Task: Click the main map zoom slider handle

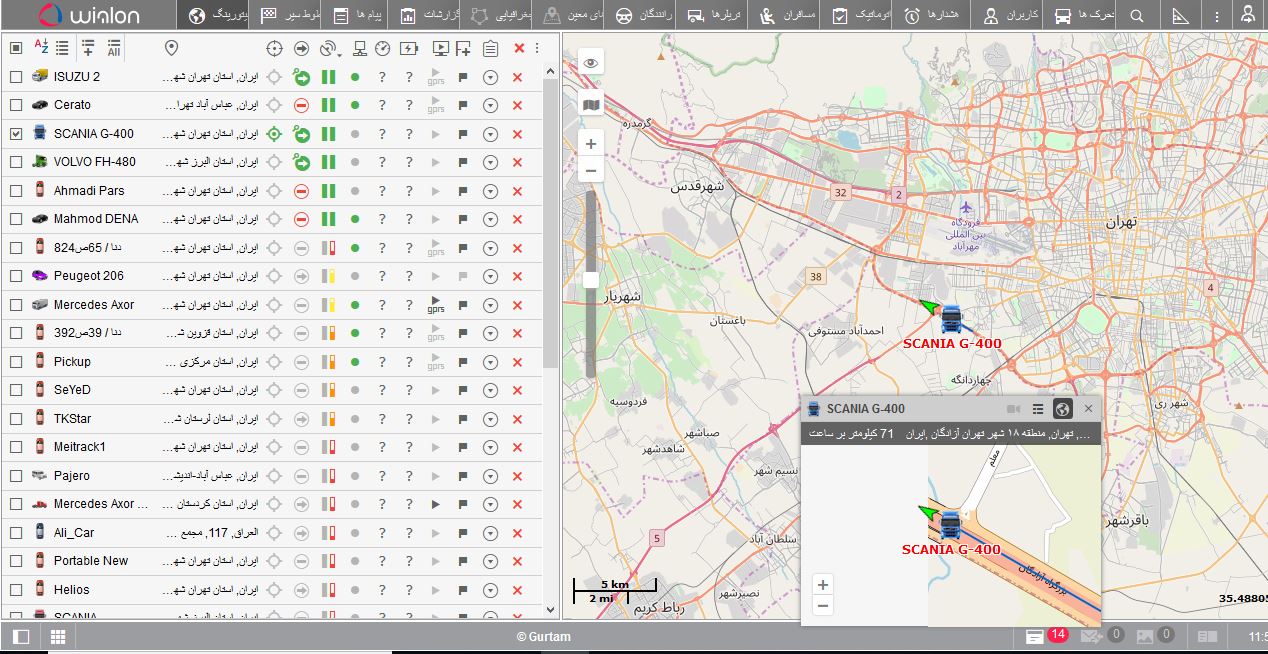Action: [x=591, y=280]
